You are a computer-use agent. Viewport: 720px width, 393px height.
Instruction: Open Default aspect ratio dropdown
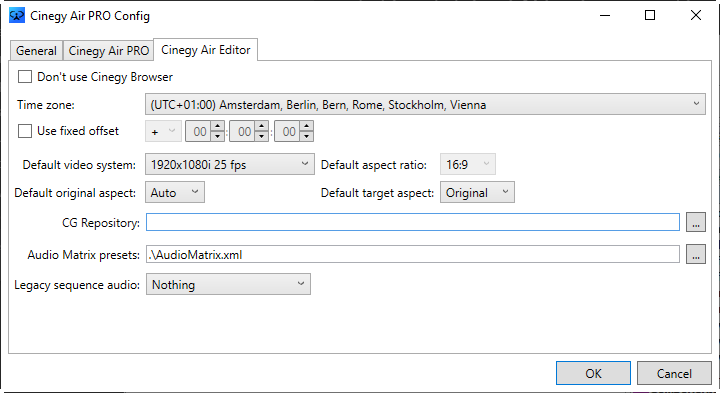(468, 164)
